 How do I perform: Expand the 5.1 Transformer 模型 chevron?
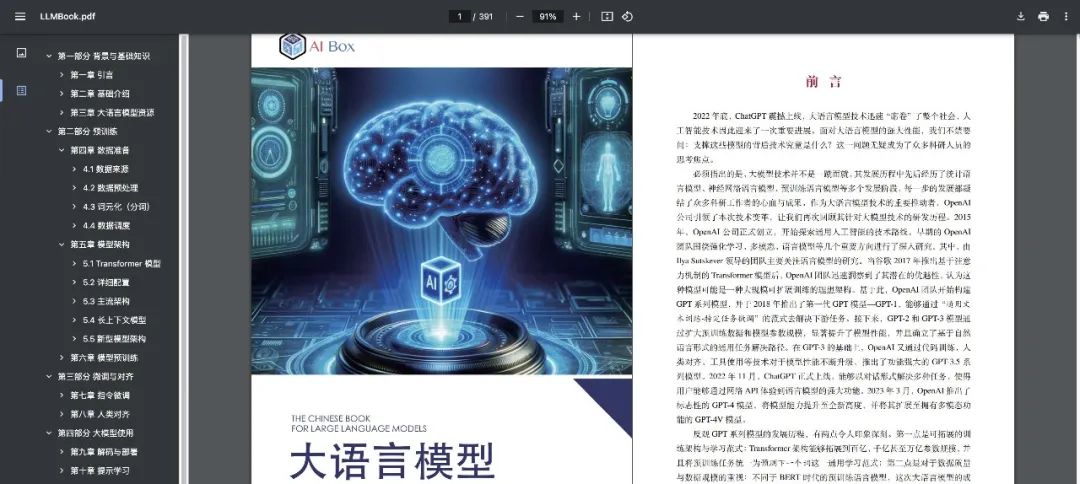74,263
